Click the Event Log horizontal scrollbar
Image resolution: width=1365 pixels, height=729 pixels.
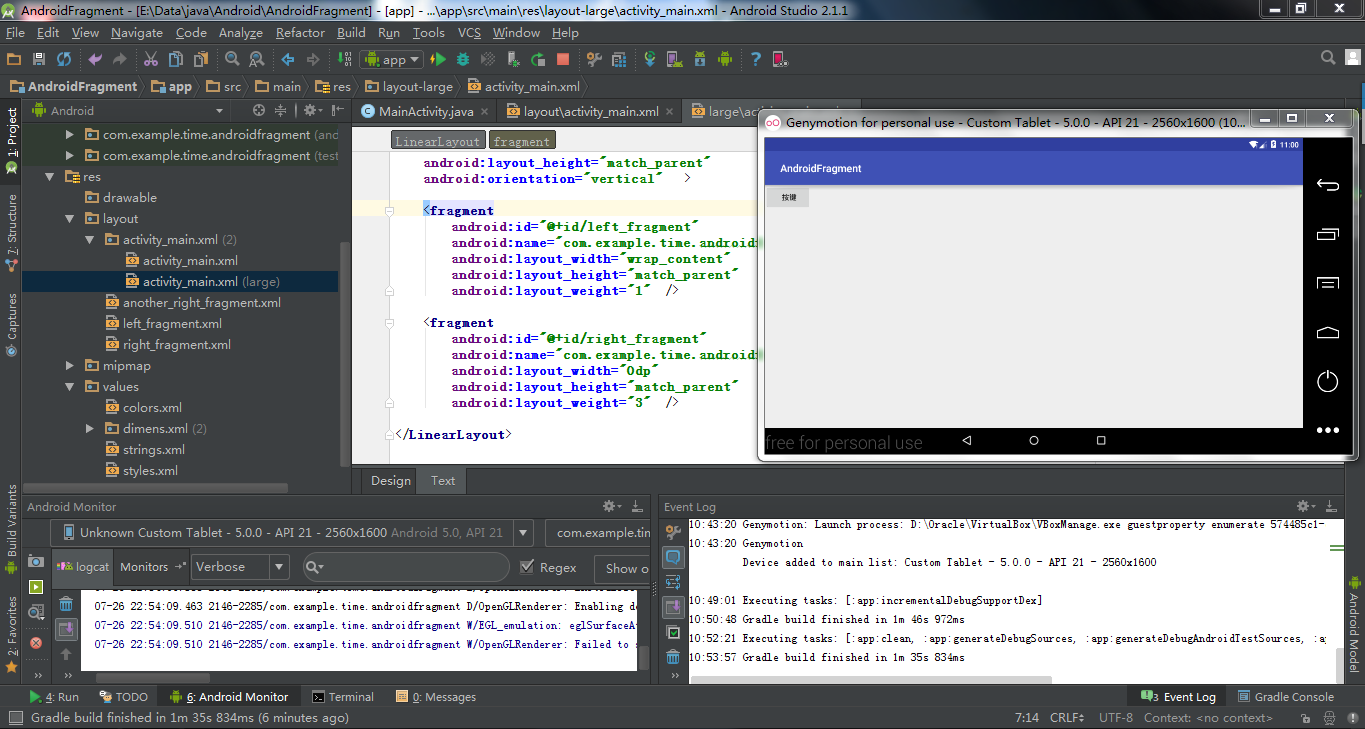pyautogui.click(x=870, y=680)
